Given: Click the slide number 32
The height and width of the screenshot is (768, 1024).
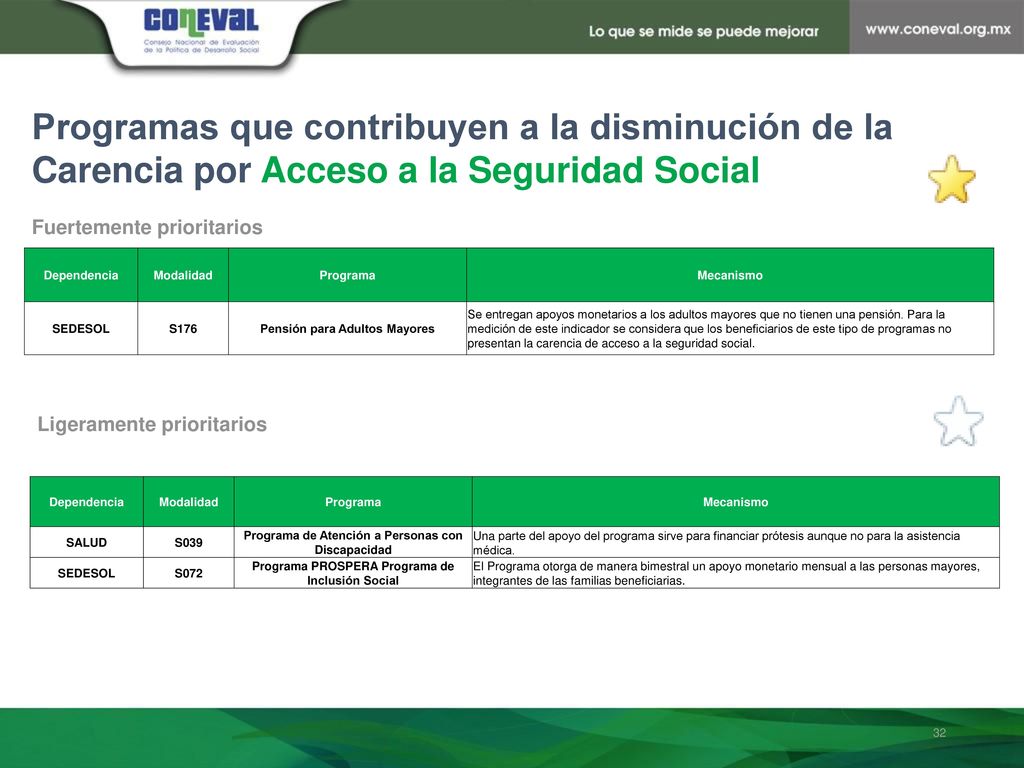Looking at the screenshot, I should [x=939, y=733].
